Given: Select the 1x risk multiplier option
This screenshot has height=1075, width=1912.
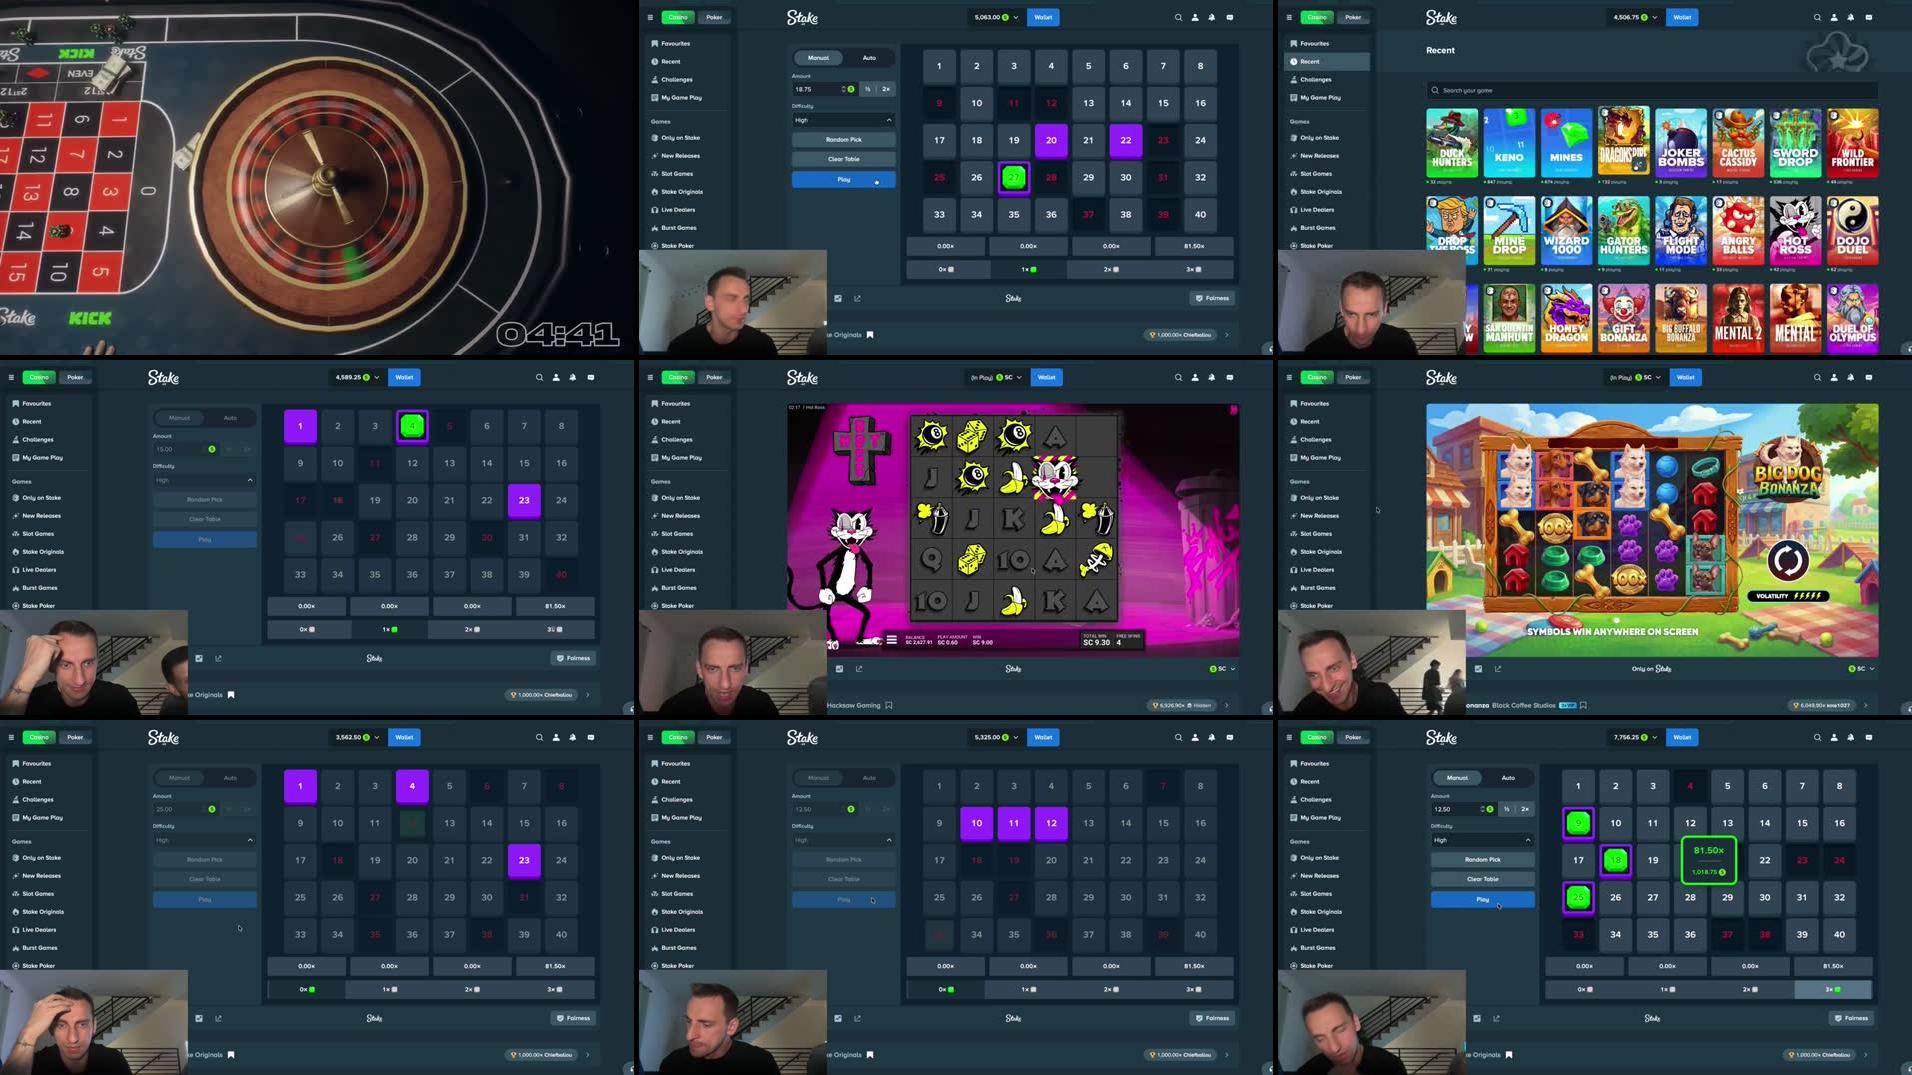Looking at the screenshot, I should (1027, 269).
